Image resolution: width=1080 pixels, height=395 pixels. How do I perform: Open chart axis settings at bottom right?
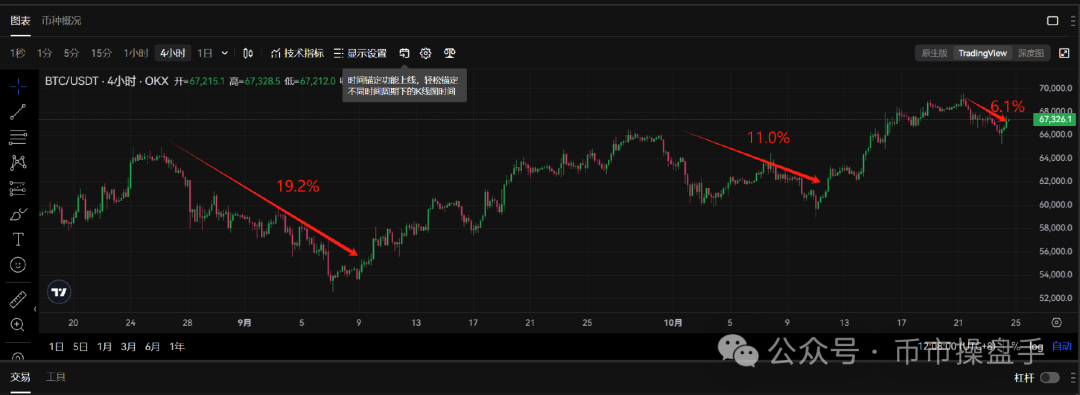pos(1057,322)
